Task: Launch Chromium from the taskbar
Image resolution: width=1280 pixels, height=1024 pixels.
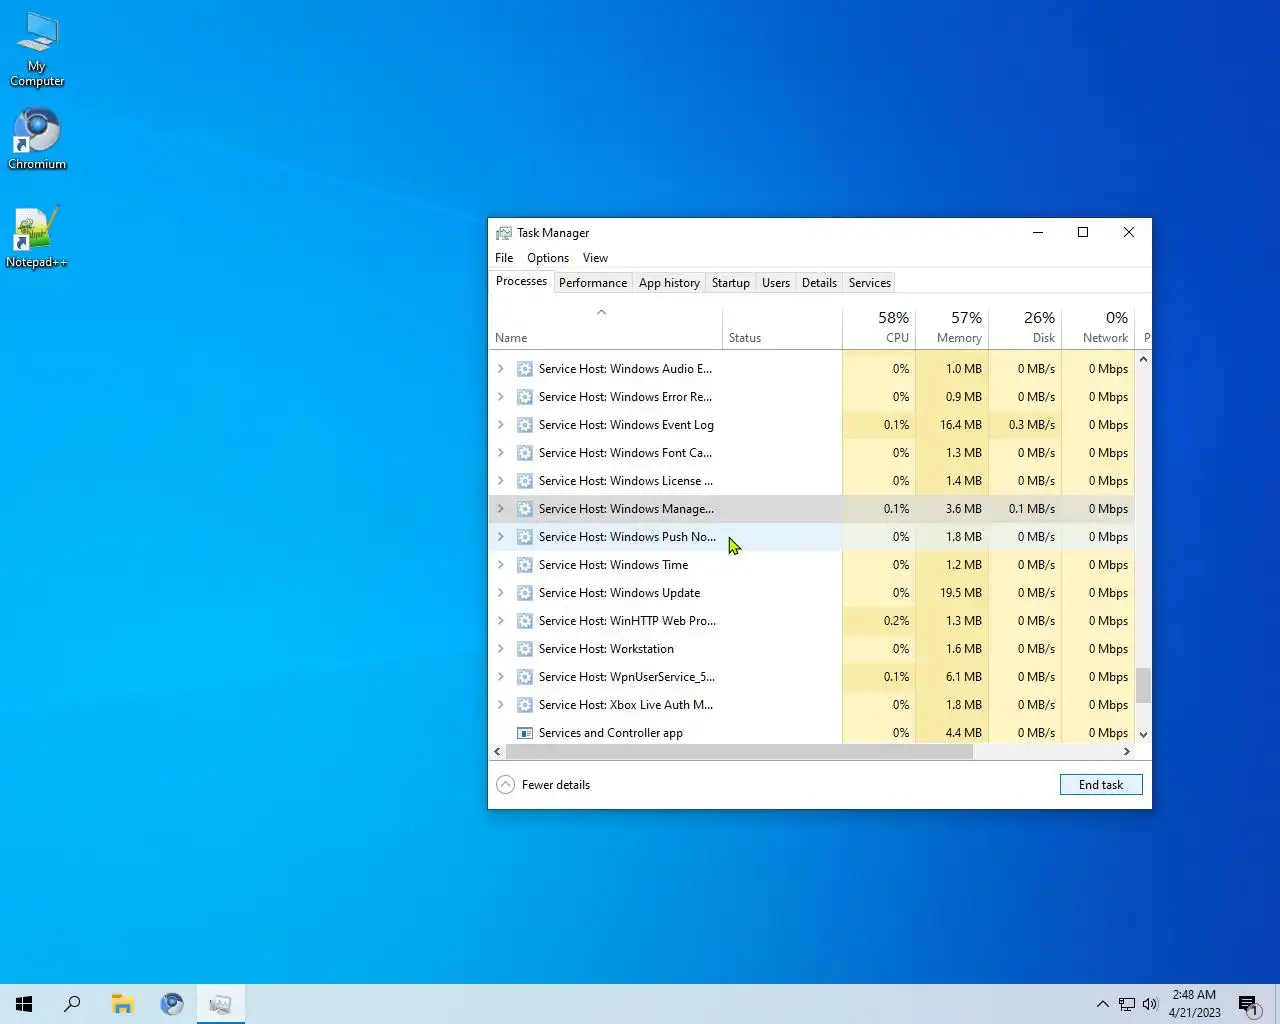Action: pos(171,1004)
